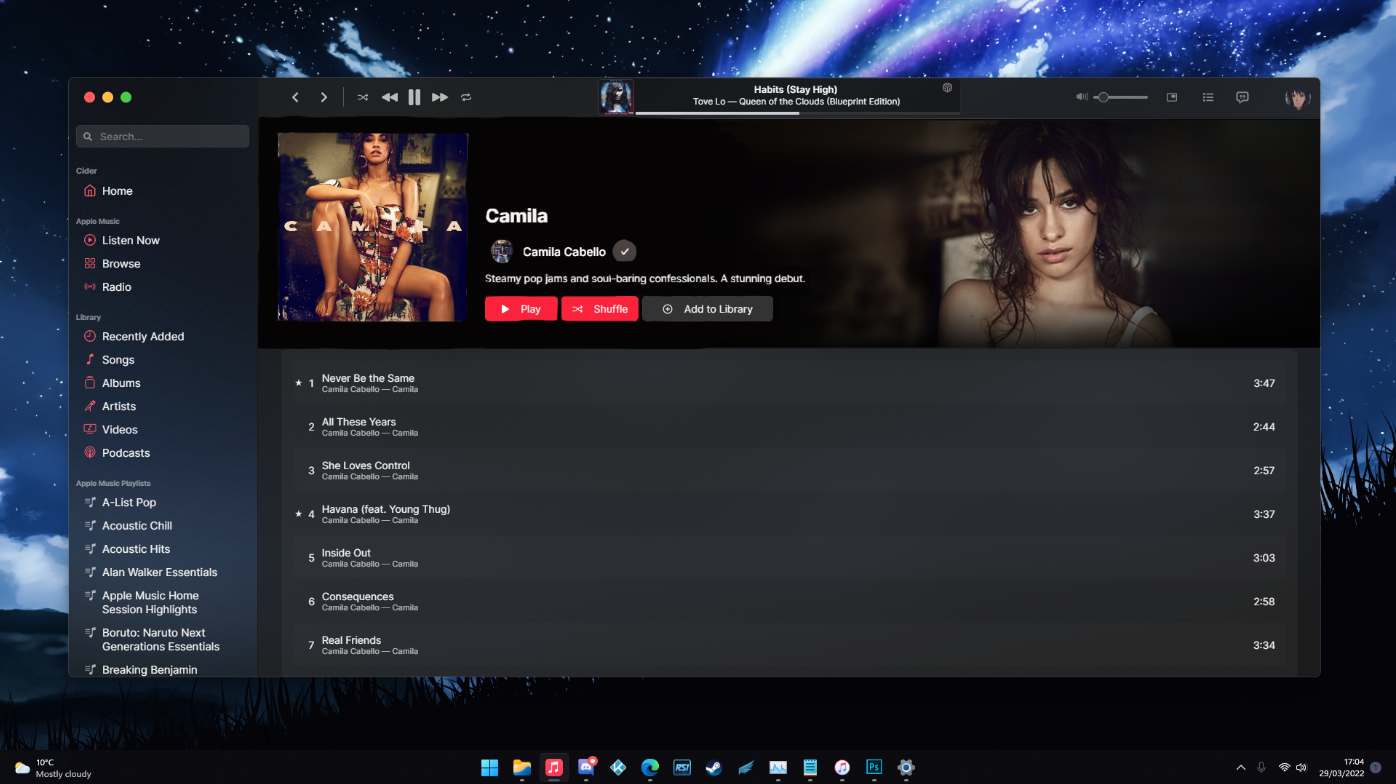Play the Camila album
Screen dimensions: 1396x784
[520, 308]
